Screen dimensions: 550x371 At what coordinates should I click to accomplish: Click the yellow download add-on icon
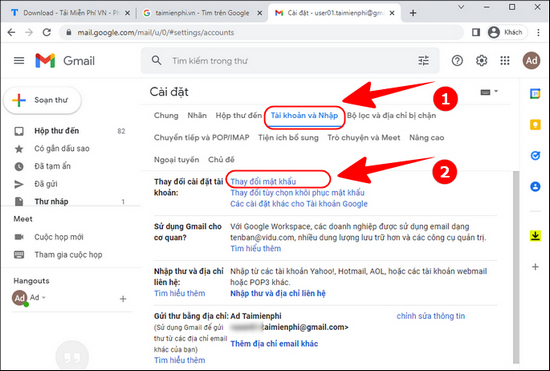click(x=535, y=236)
